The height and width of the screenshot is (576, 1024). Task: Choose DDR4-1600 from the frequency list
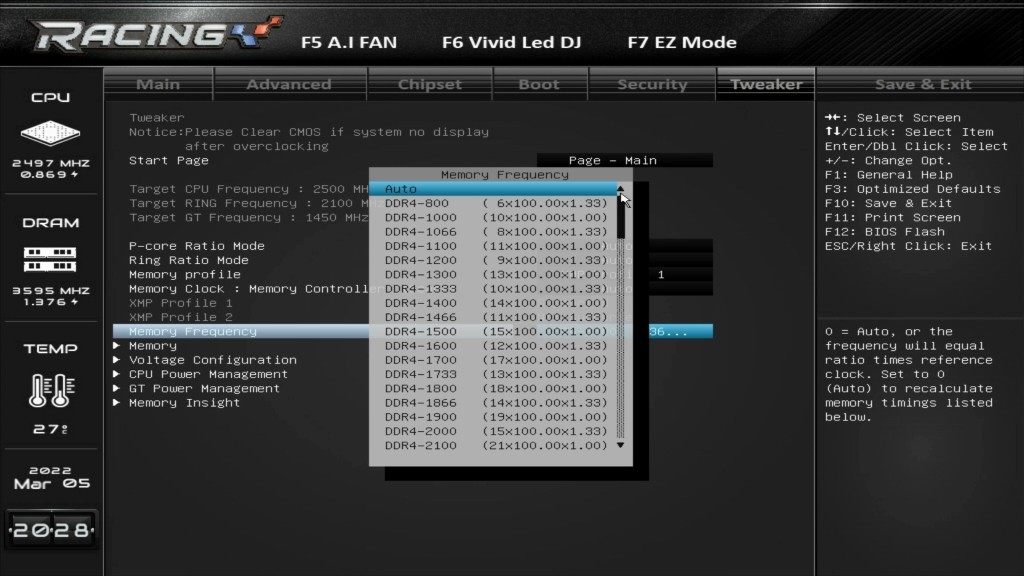(496, 346)
